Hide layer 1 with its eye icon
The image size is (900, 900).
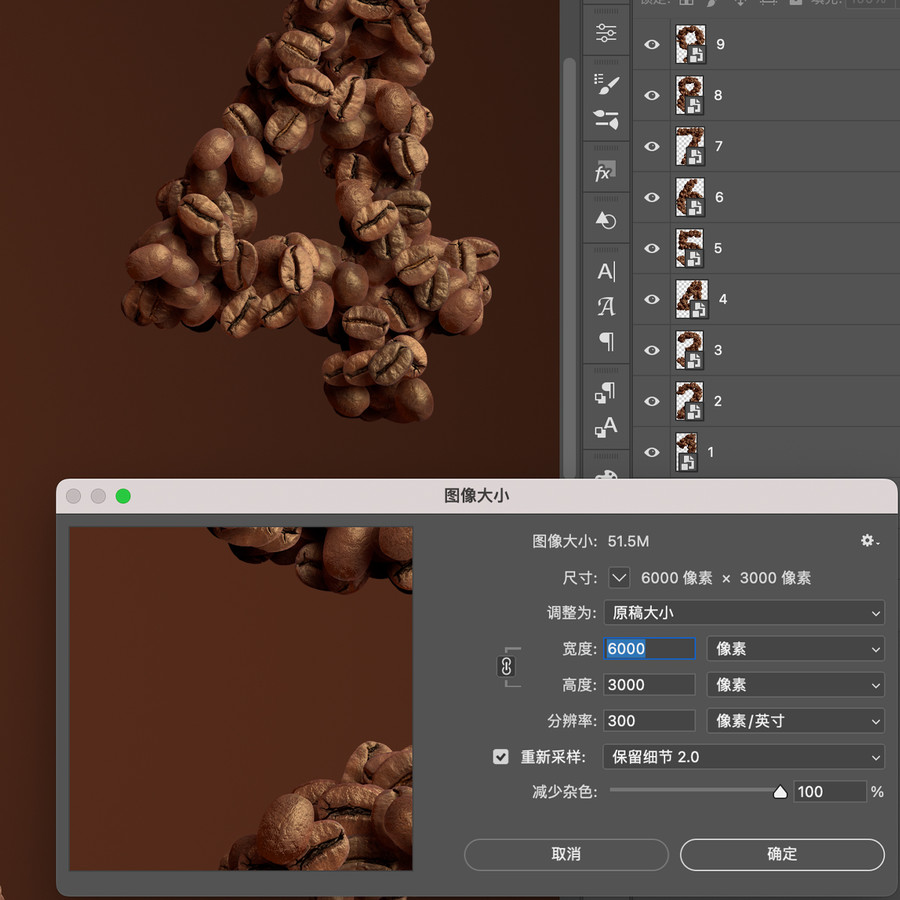(651, 452)
